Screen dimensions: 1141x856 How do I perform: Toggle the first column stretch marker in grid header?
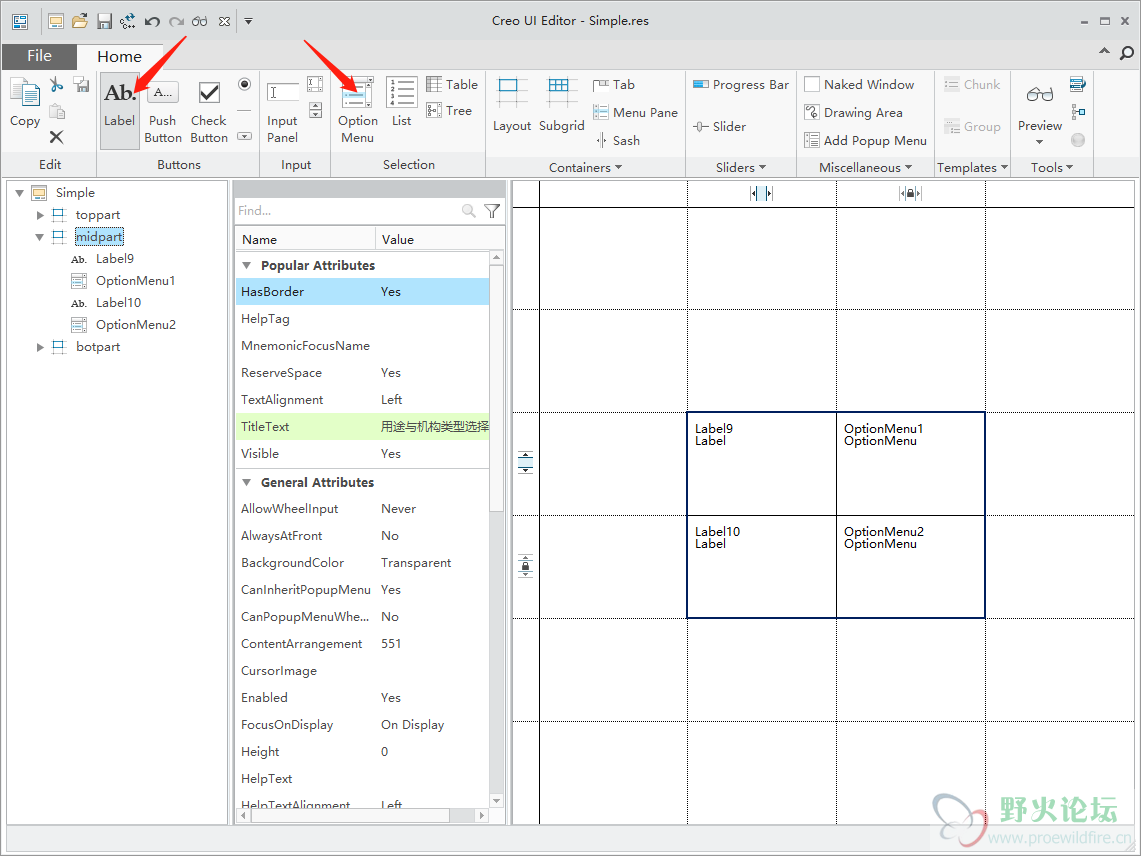tap(761, 194)
